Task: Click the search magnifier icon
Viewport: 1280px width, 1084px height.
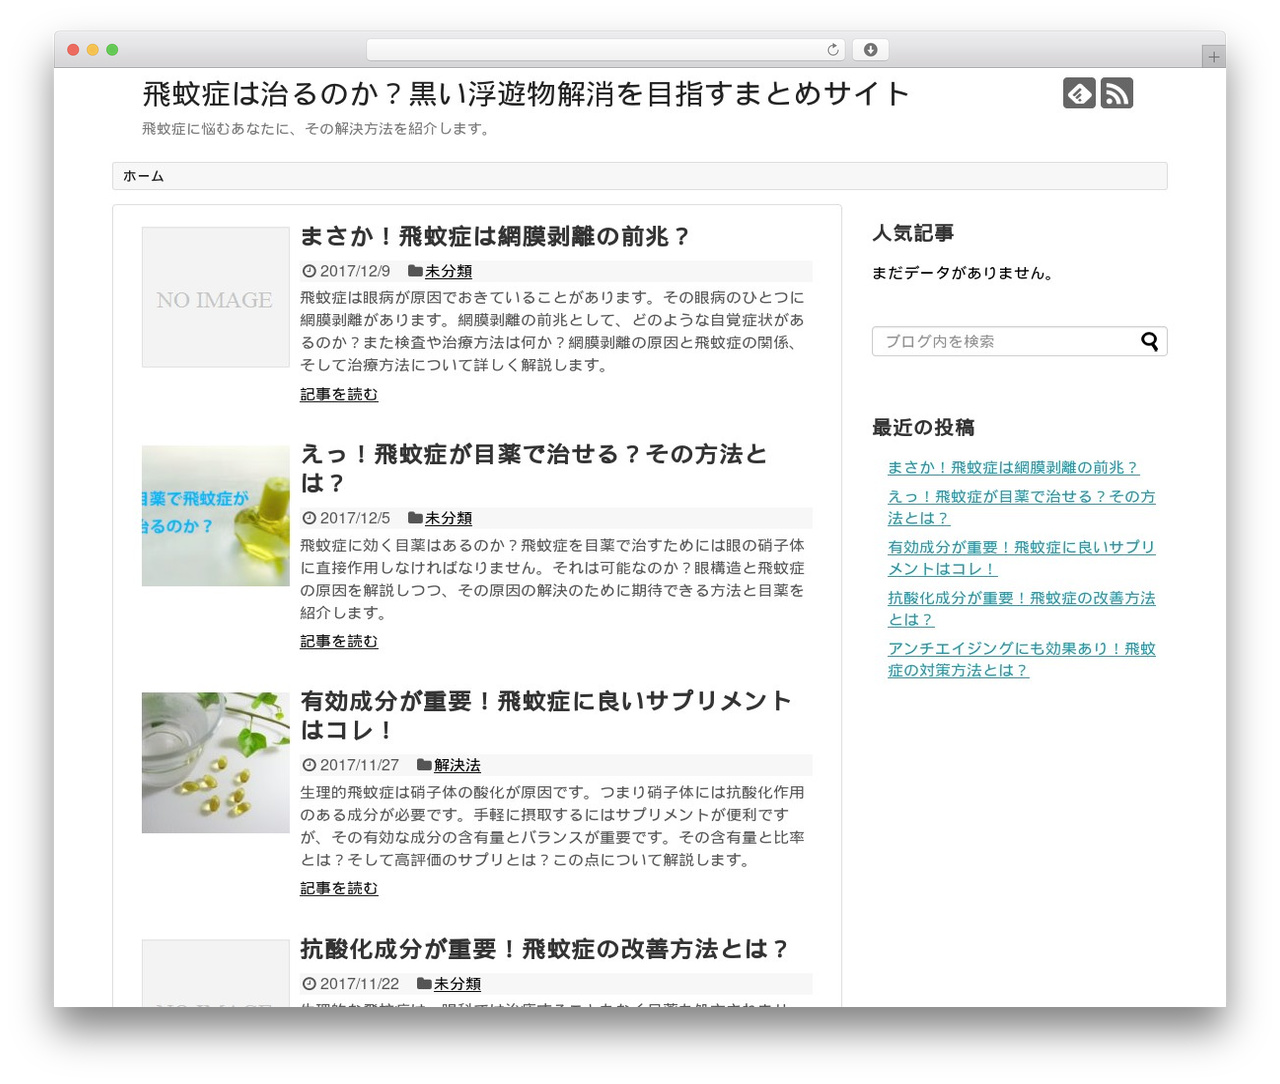Action: (x=1150, y=342)
